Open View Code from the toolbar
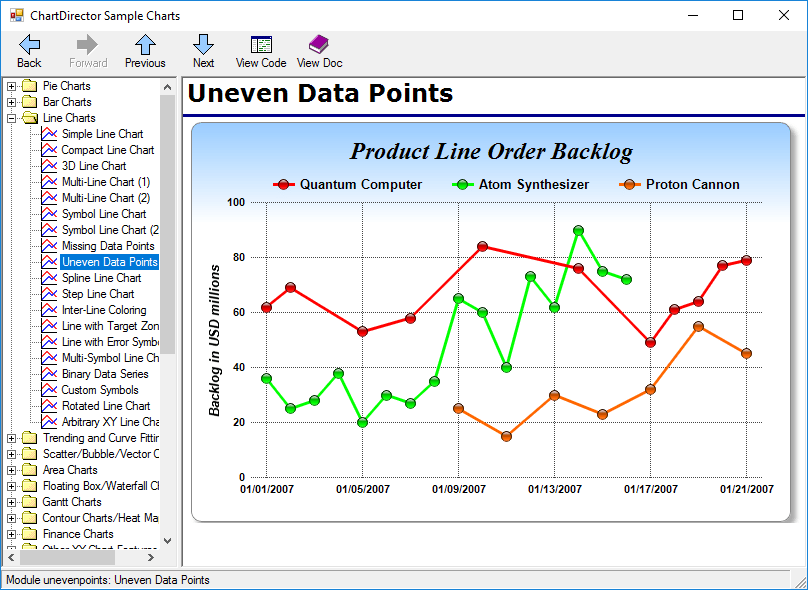The image size is (808, 590). tap(261, 45)
